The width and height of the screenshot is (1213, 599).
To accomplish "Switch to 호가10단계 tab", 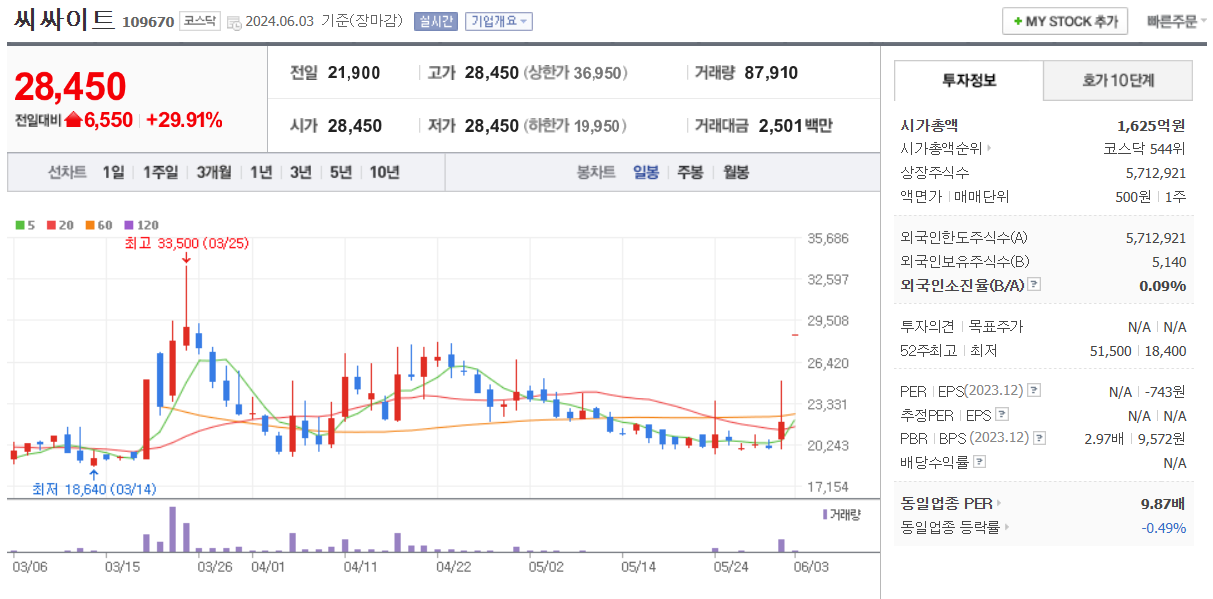I will point(1118,80).
